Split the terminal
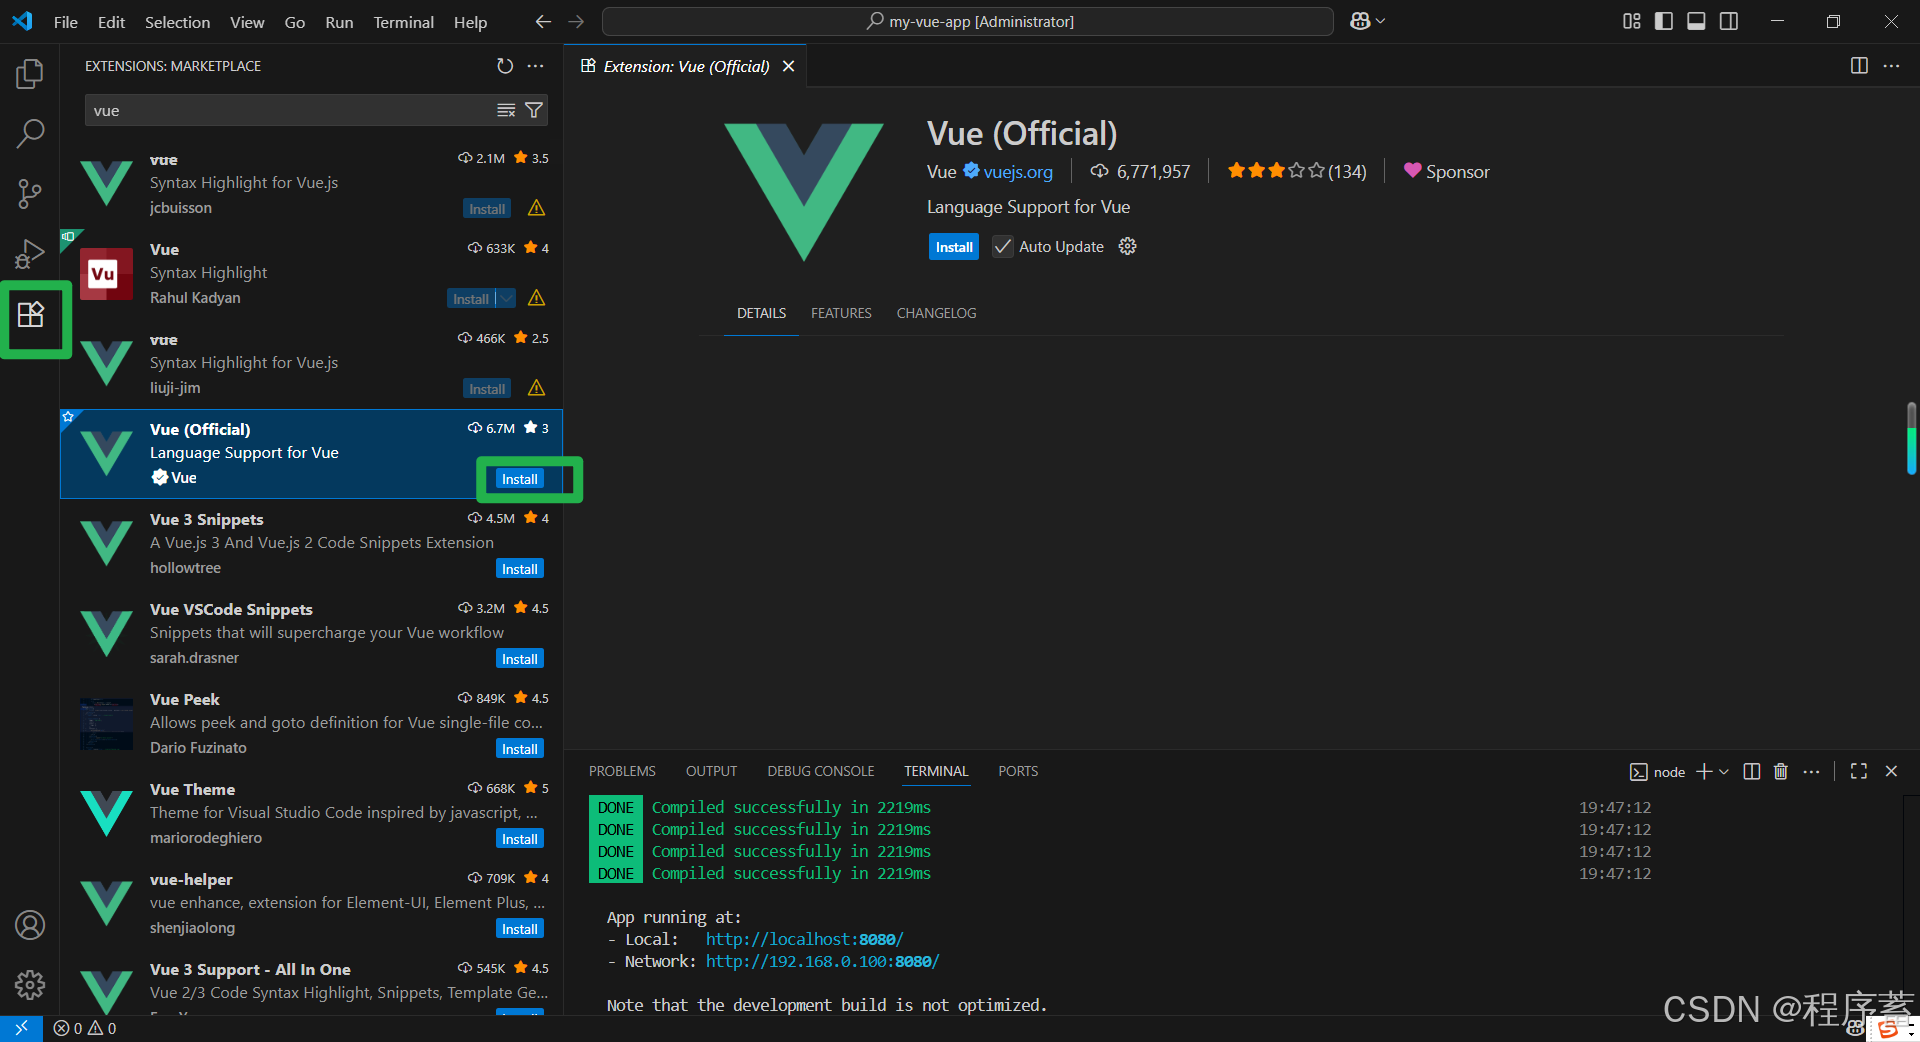The width and height of the screenshot is (1920, 1042). tap(1752, 771)
